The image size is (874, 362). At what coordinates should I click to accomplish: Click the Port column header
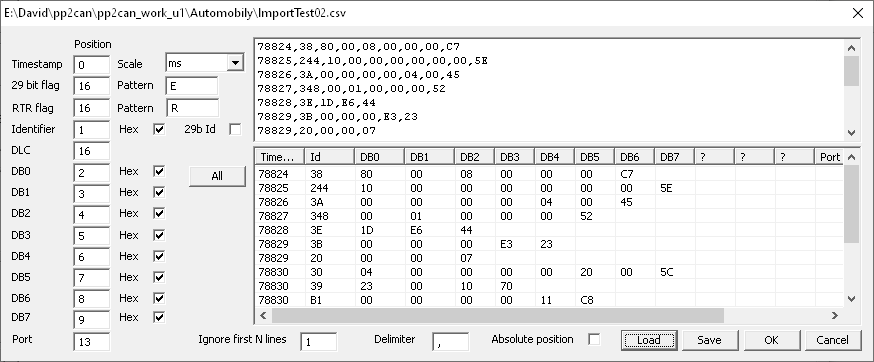point(829,157)
